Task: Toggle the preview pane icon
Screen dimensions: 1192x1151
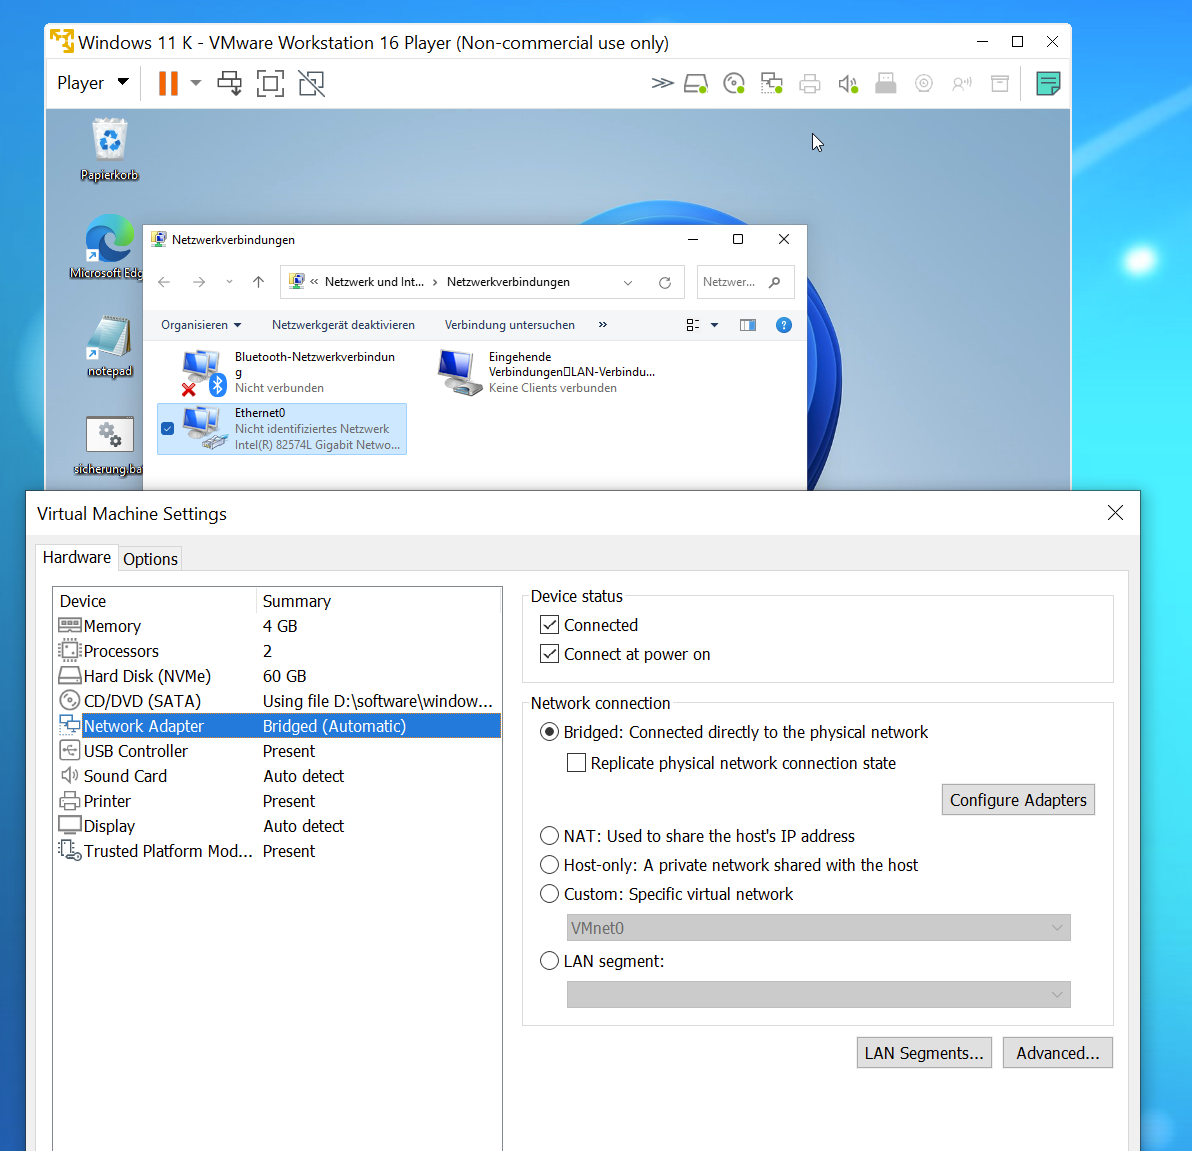Action: pyautogui.click(x=748, y=325)
